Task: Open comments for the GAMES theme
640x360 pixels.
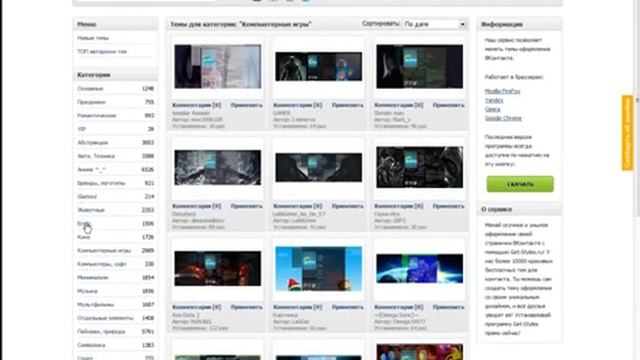Action: click(x=298, y=105)
